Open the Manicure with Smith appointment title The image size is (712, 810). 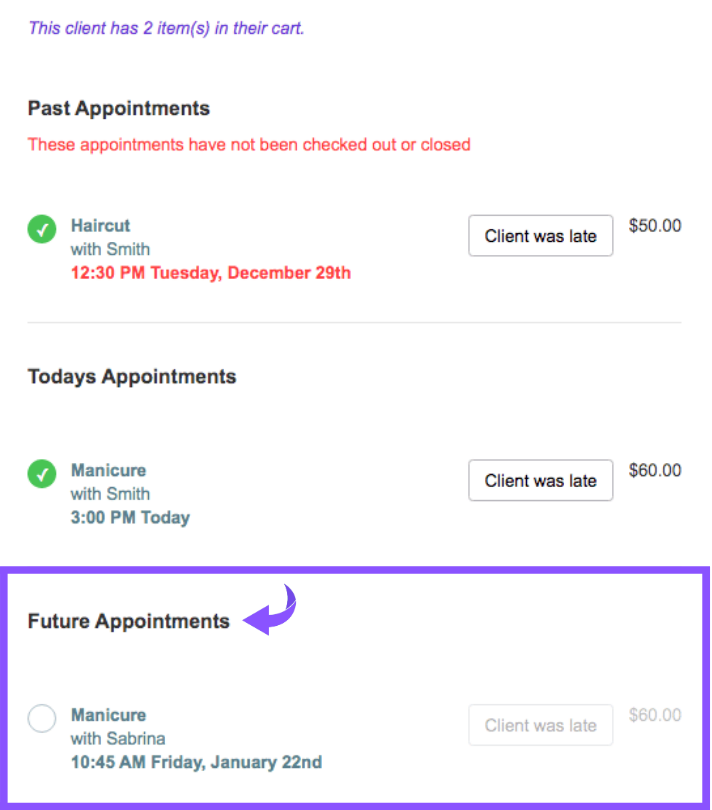(108, 470)
